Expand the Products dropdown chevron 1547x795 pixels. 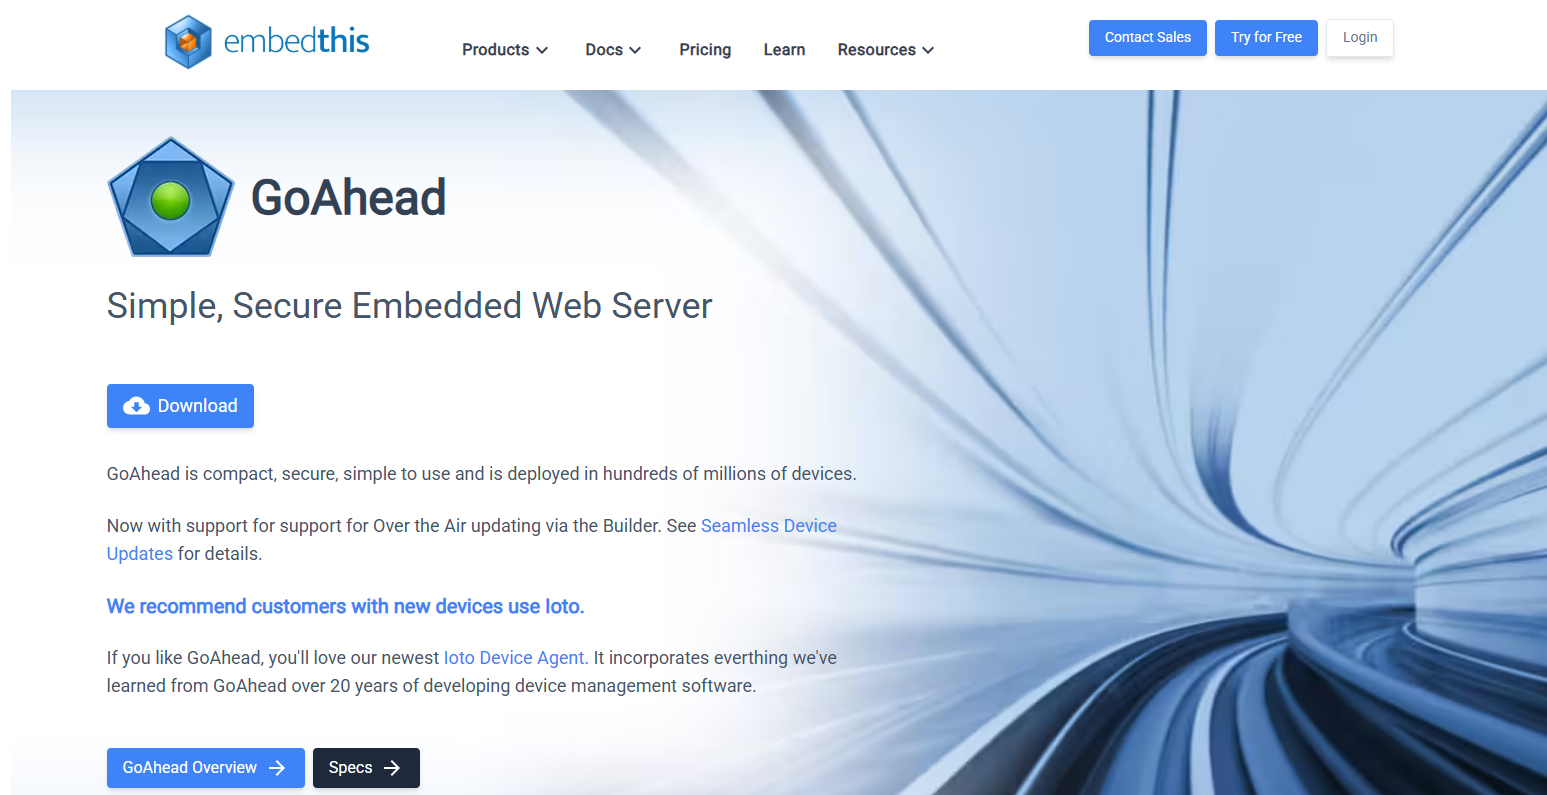(542, 50)
